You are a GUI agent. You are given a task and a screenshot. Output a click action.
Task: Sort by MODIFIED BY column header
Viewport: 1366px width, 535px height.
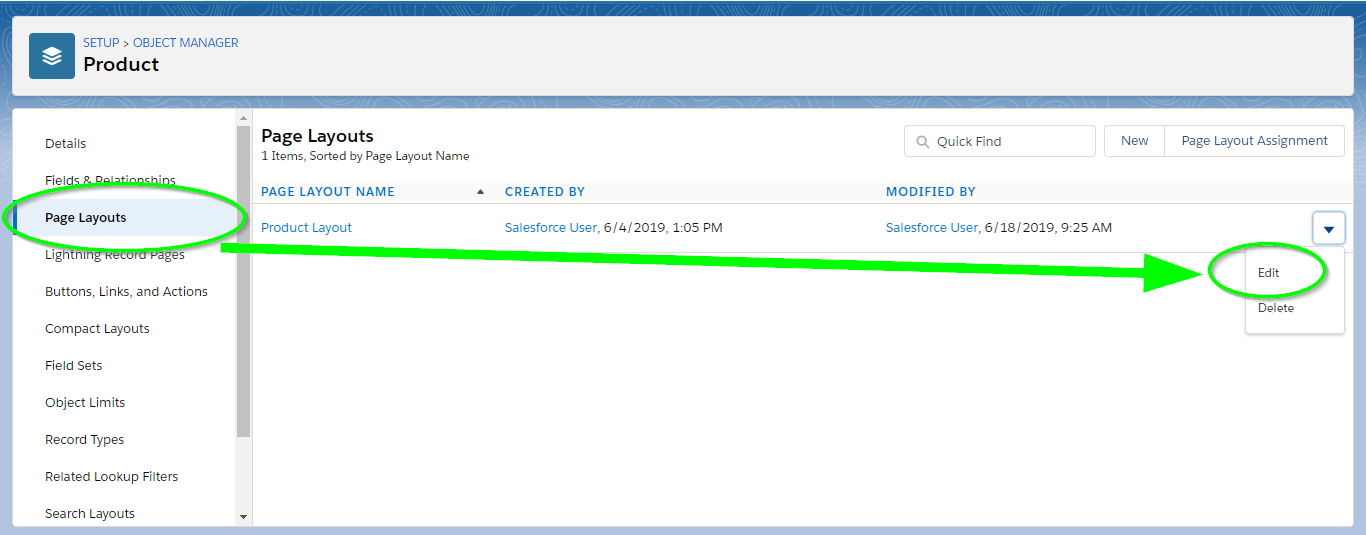click(x=931, y=191)
